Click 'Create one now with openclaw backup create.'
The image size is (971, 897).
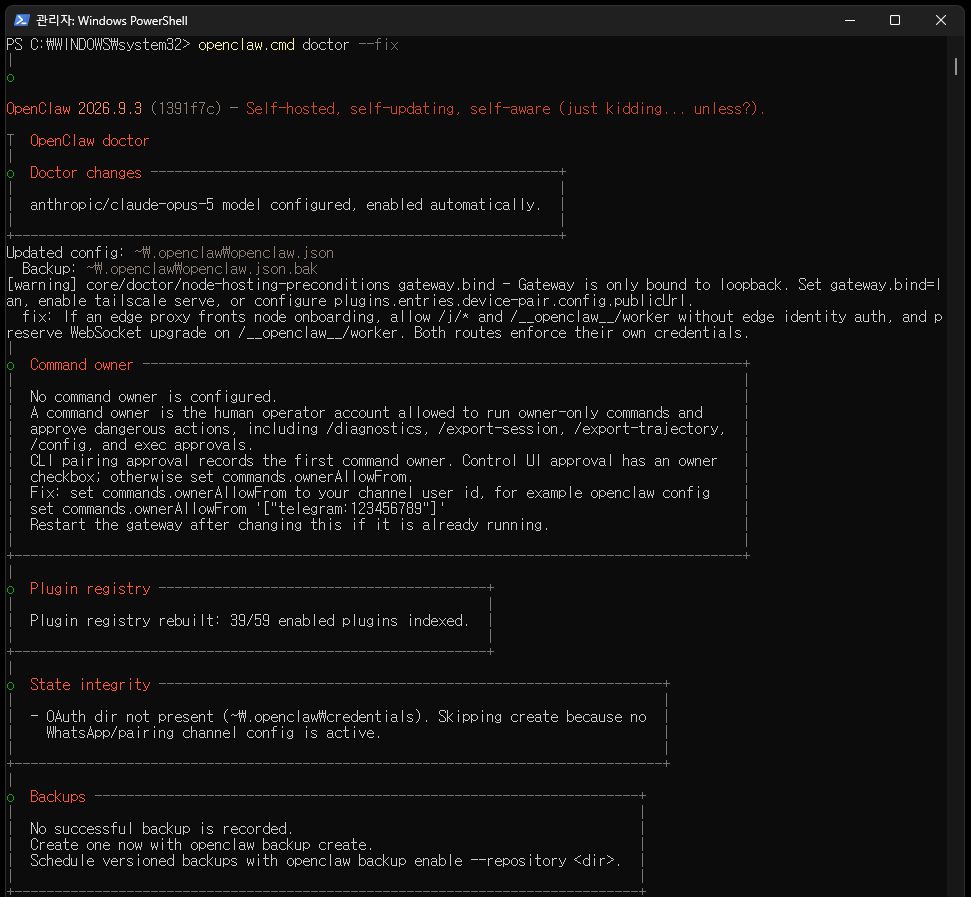[x=201, y=845]
